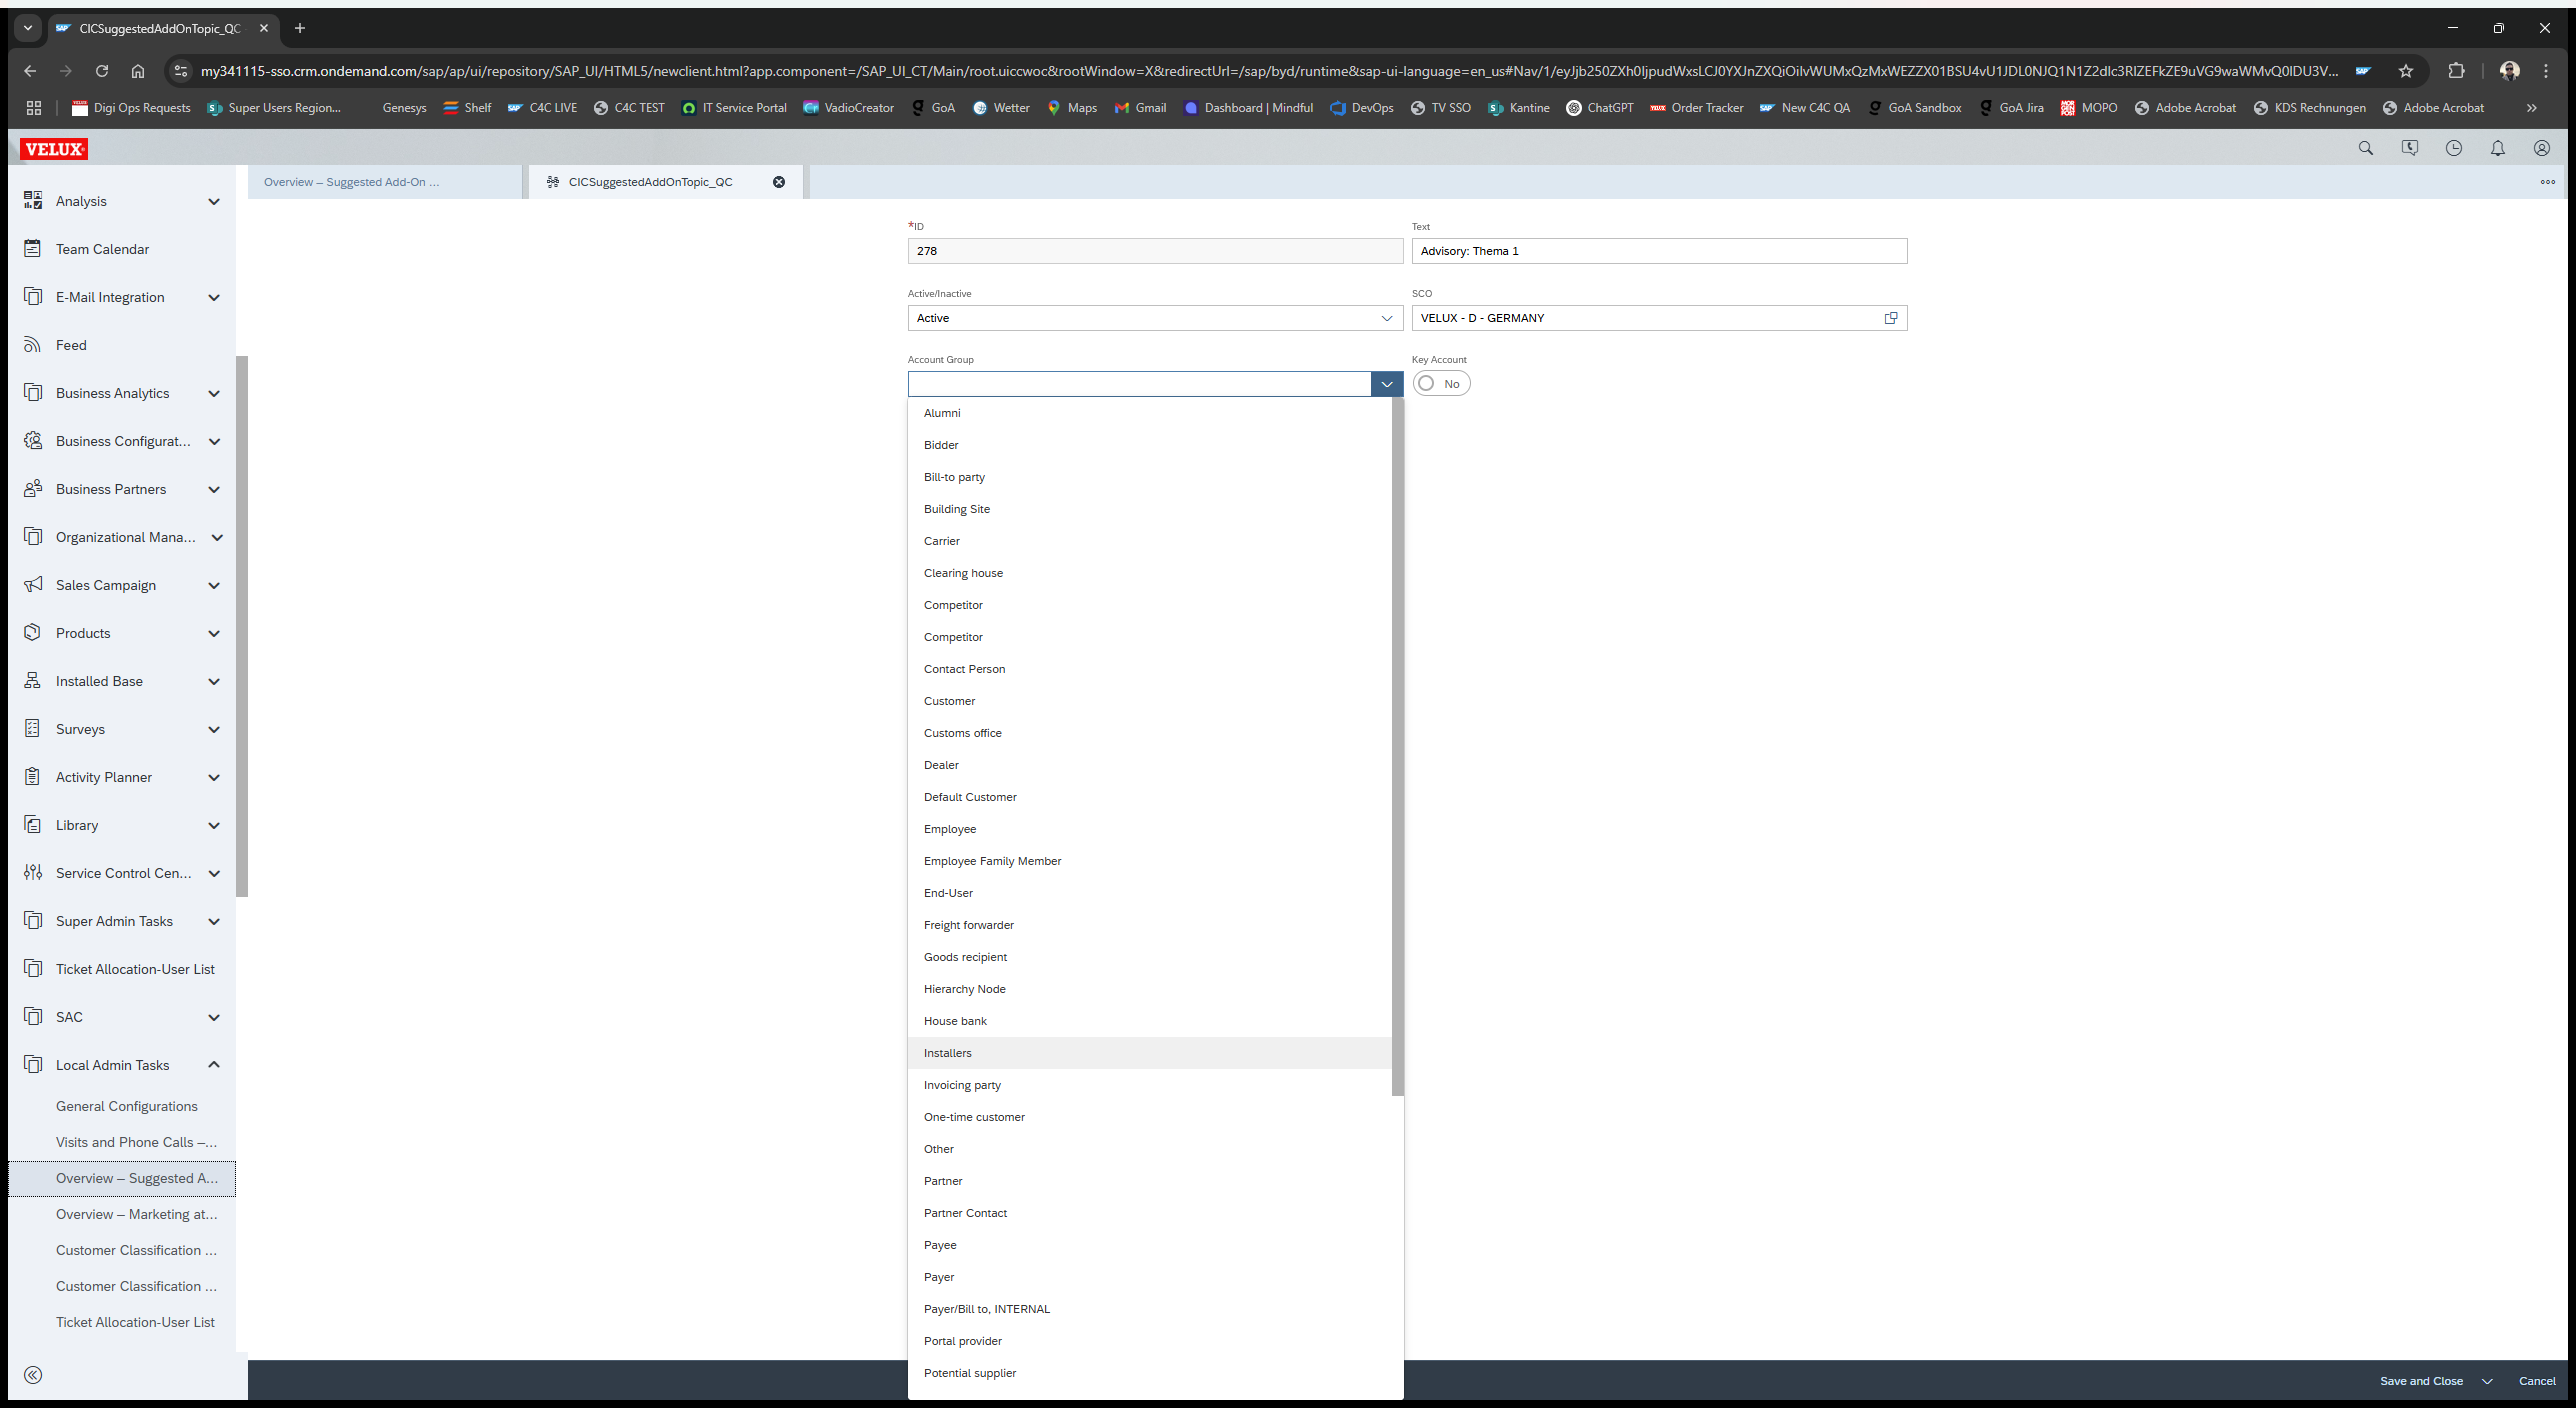Click the Text input field containing Advisory: Thema 1
Image resolution: width=2576 pixels, height=1408 pixels.
(x=1659, y=251)
